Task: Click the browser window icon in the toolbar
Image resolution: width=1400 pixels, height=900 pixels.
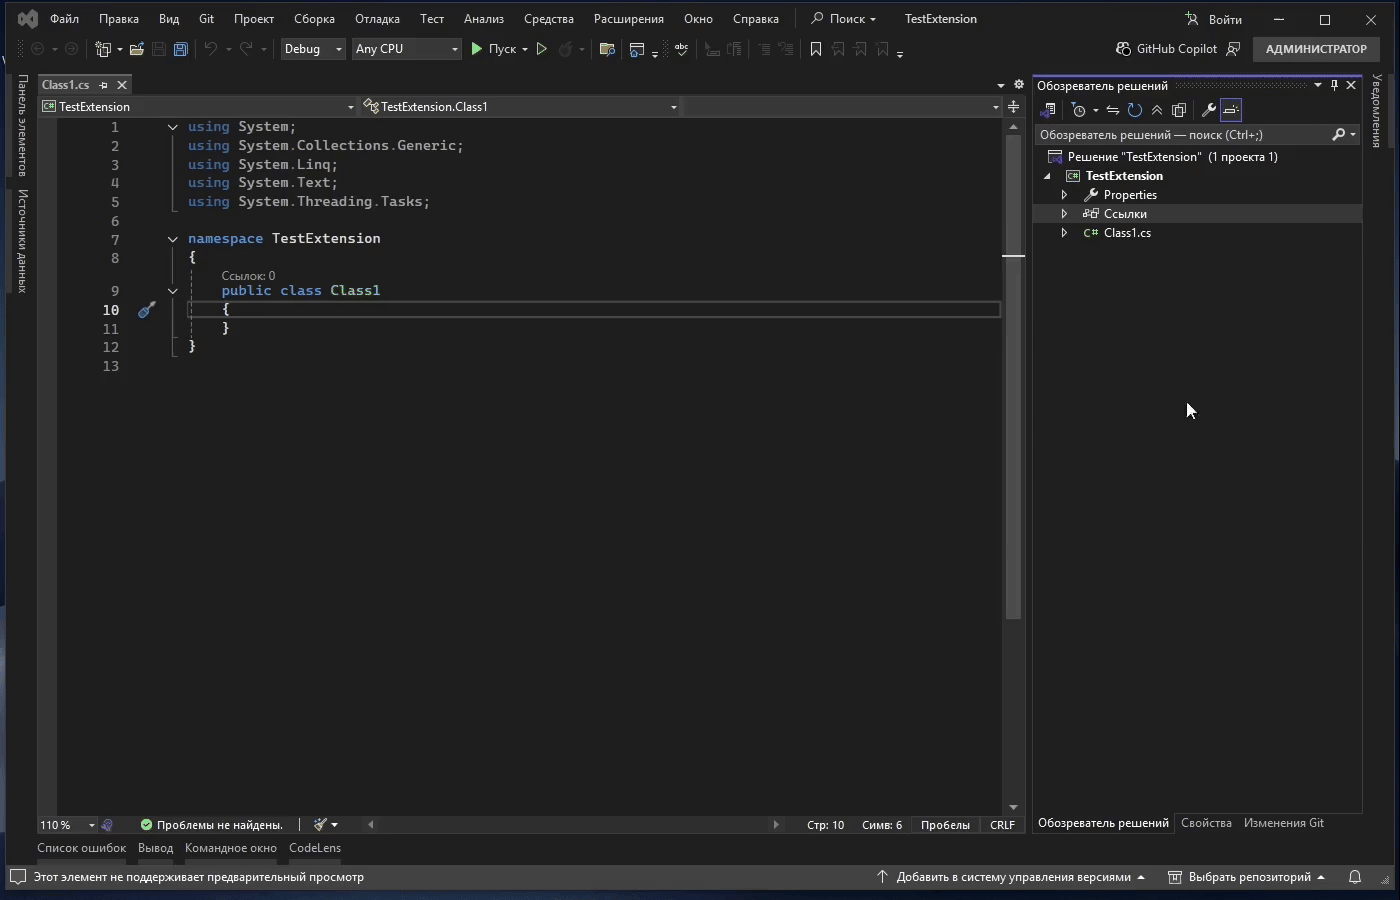Action: (636, 49)
